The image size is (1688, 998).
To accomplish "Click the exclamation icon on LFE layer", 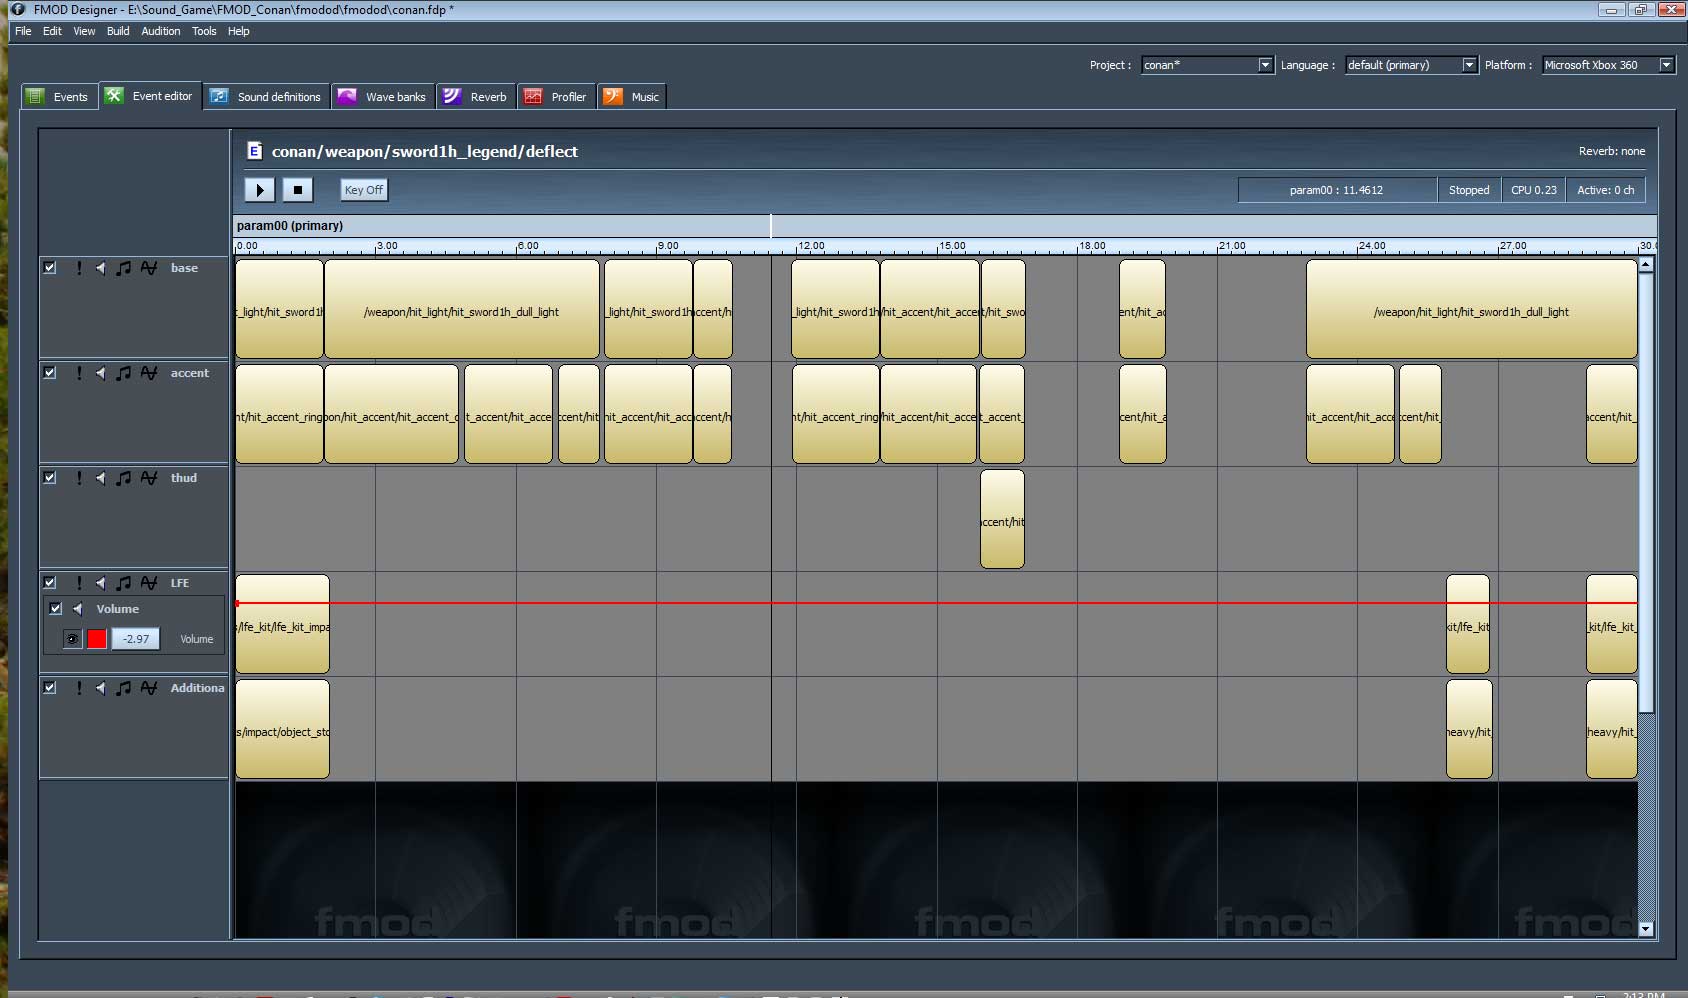I will 79,583.
